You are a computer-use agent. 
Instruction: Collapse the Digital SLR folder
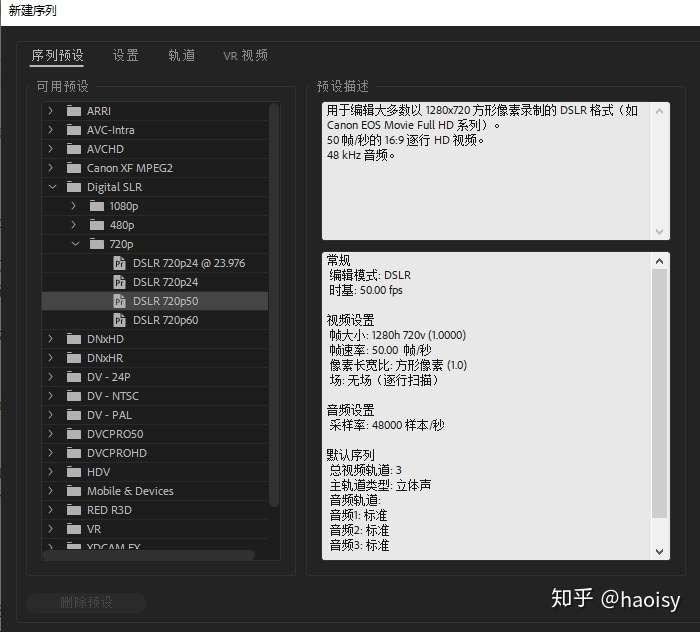(x=52, y=187)
